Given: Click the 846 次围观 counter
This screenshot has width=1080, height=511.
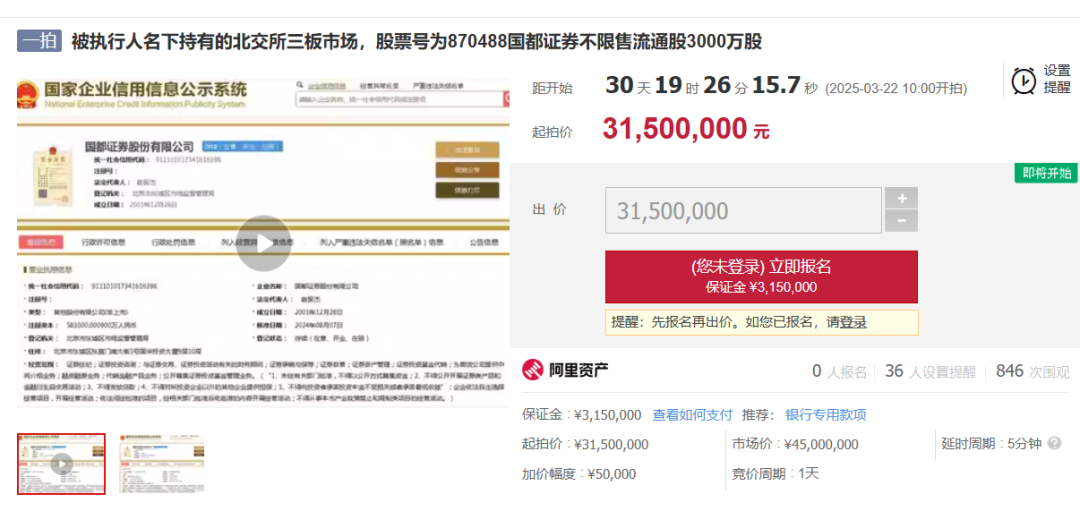Looking at the screenshot, I should tap(1032, 372).
